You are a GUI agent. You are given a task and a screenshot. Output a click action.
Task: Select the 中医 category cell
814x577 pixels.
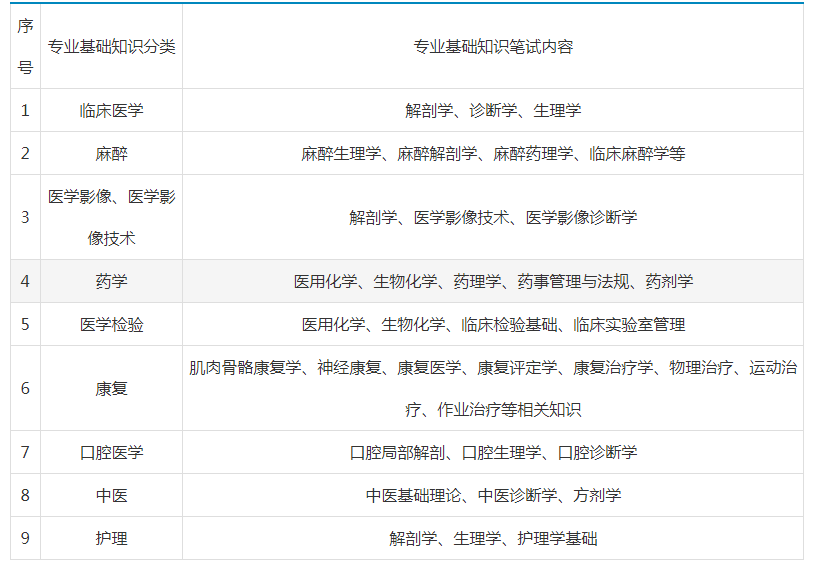(x=111, y=495)
